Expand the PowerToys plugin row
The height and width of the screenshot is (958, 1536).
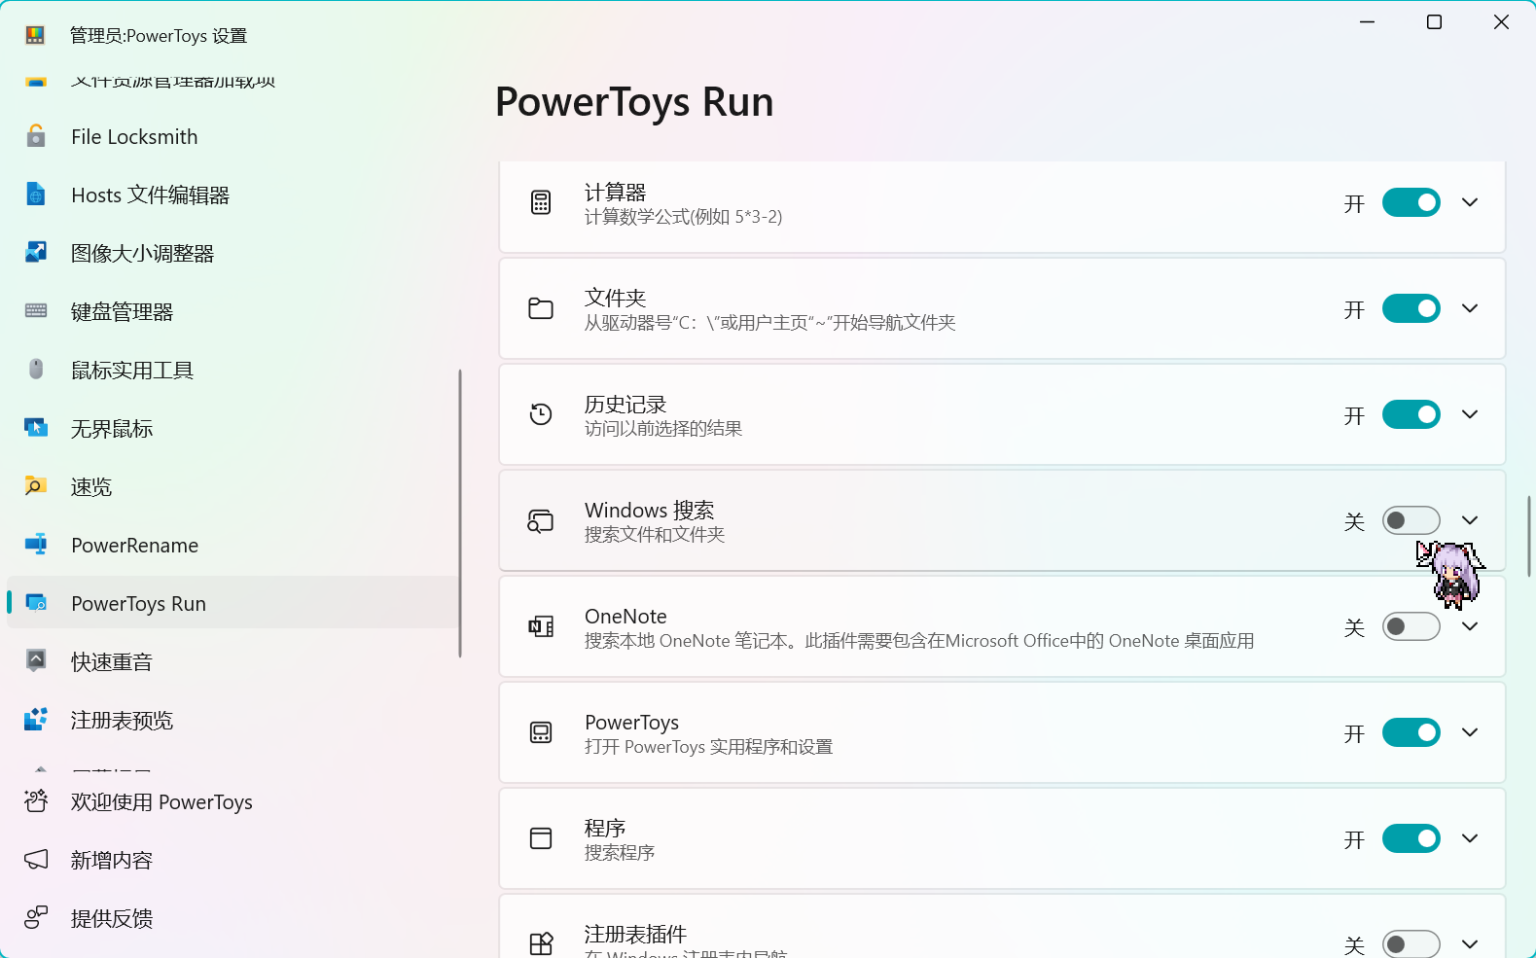coord(1470,732)
